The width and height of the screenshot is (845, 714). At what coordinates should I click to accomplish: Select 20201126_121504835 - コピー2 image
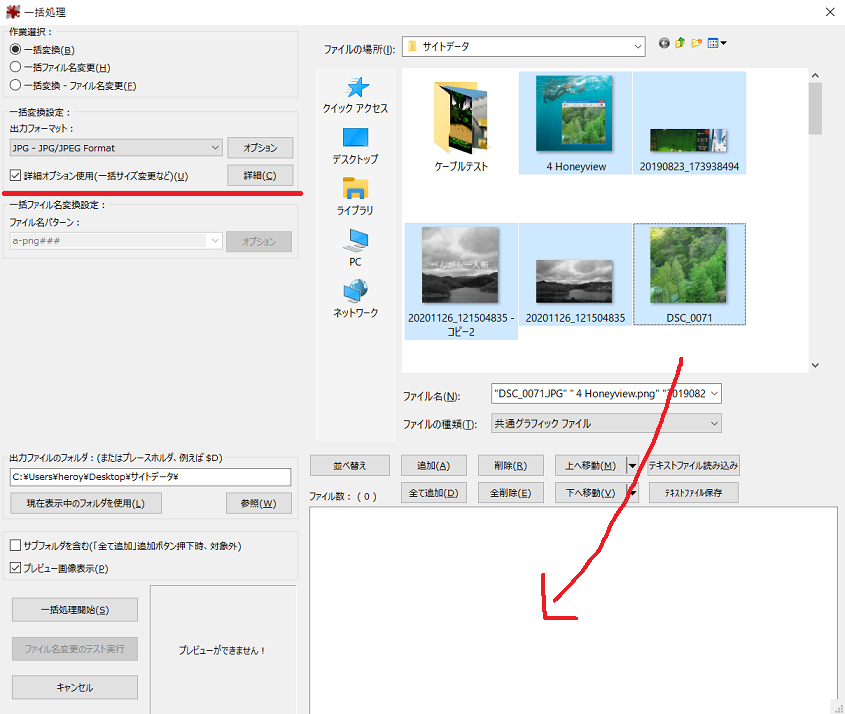tap(461, 281)
